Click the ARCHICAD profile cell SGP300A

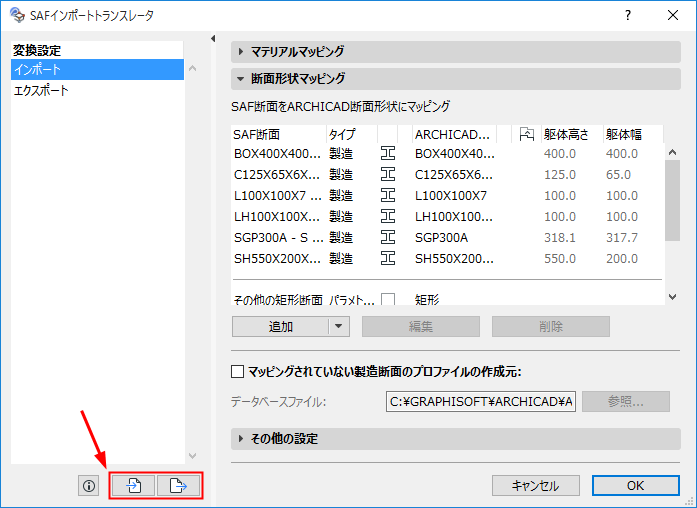click(x=441, y=238)
